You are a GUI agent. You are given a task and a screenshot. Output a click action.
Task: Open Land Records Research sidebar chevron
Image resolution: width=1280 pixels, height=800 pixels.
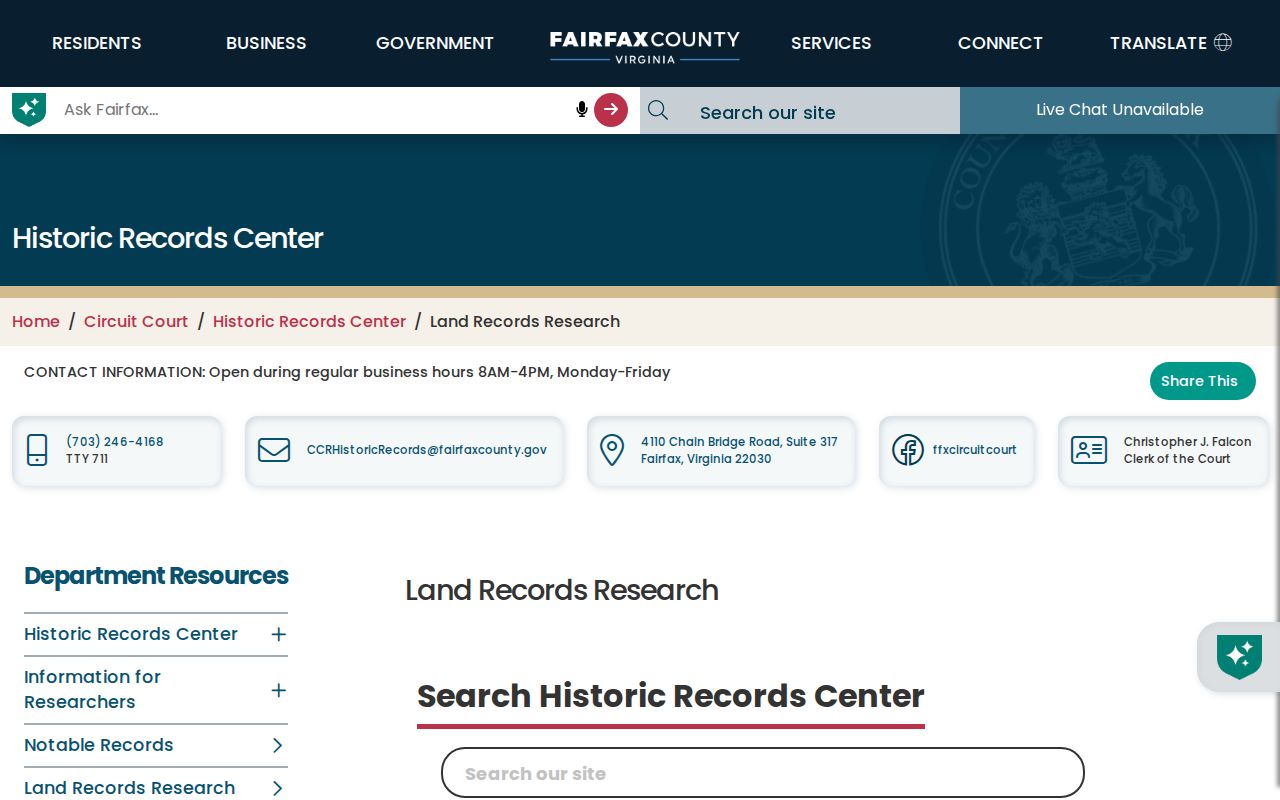[278, 788]
